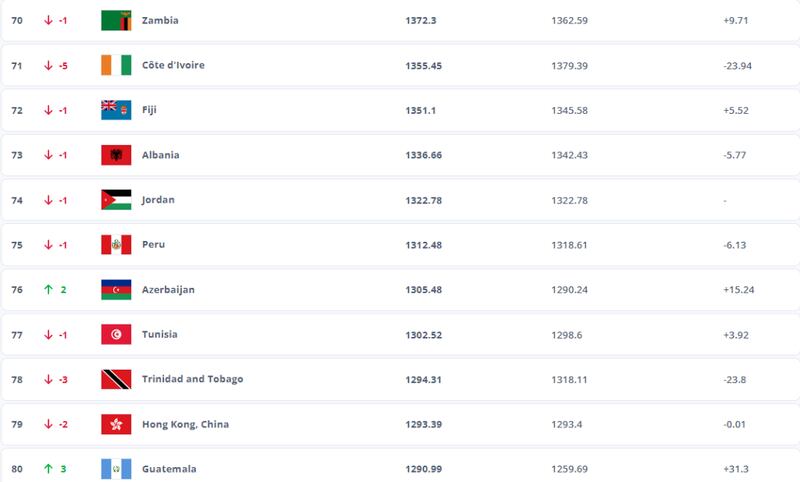Click Côte d'Ivoire's red down arrow
800x482 pixels.
48,65
